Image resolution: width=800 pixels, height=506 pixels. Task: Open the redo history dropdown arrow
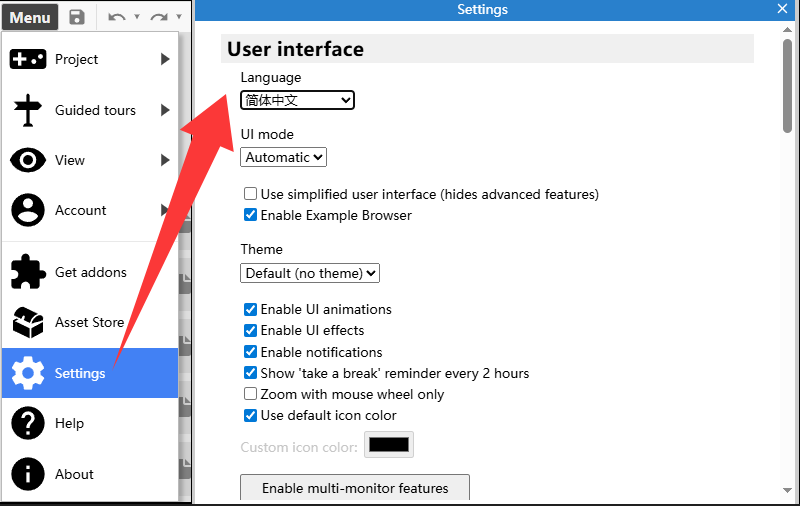point(179,17)
